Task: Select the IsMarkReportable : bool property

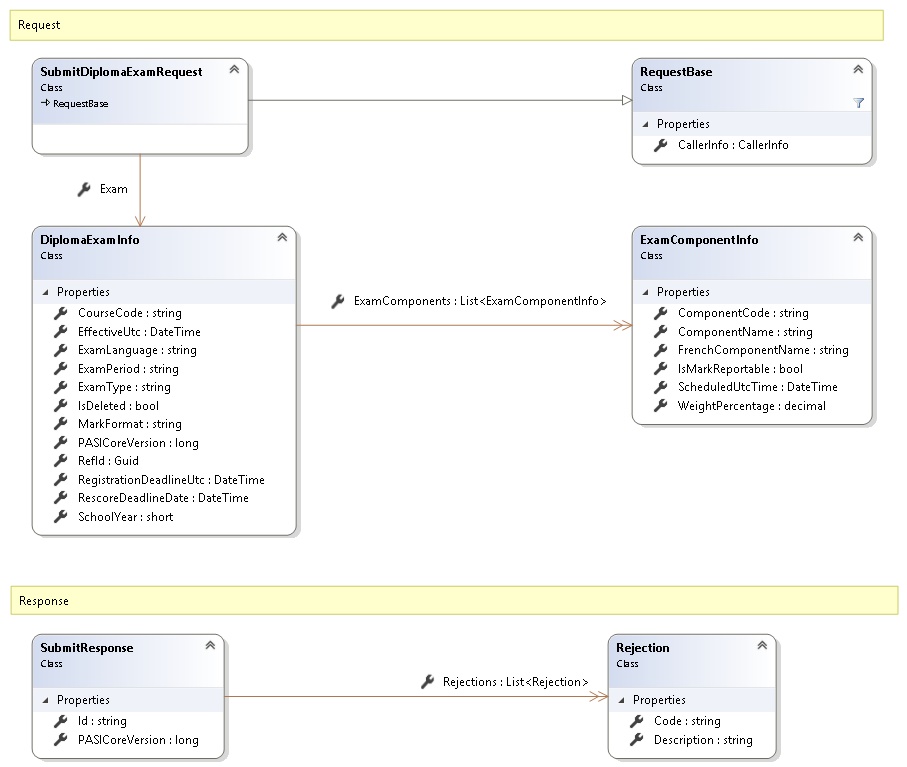Action: (x=740, y=369)
